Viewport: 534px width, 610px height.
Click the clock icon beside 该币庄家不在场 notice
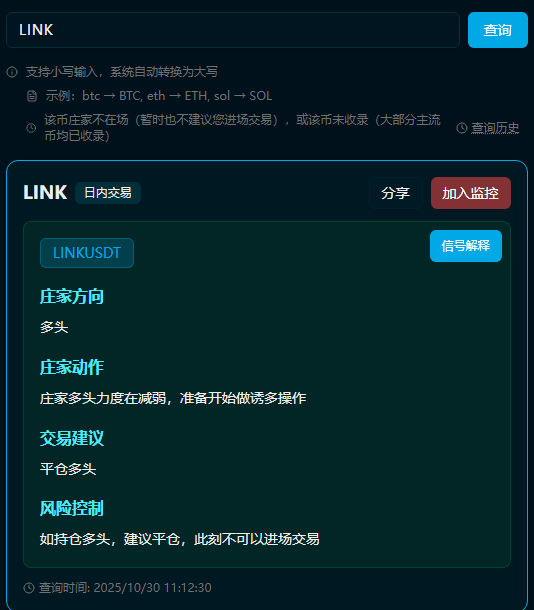tap(31, 128)
